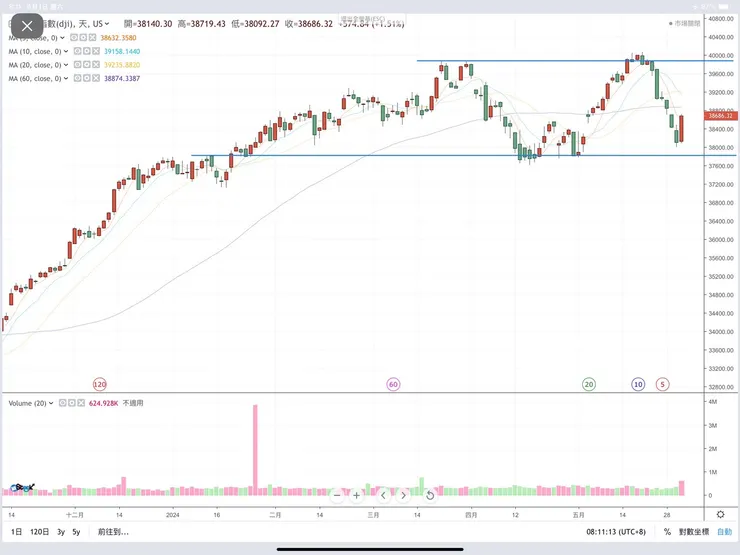Click the red 38686.32 current price label

pyautogui.click(x=720, y=116)
